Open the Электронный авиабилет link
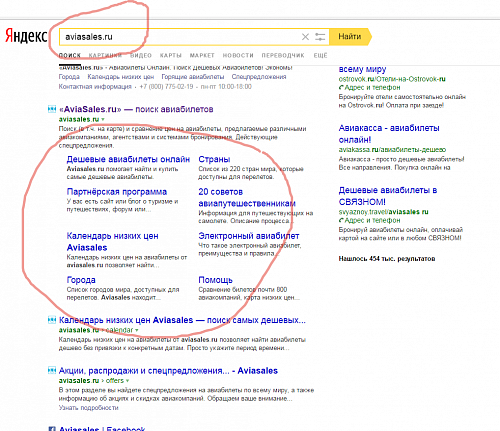The width and height of the screenshot is (500, 431). (x=249, y=236)
